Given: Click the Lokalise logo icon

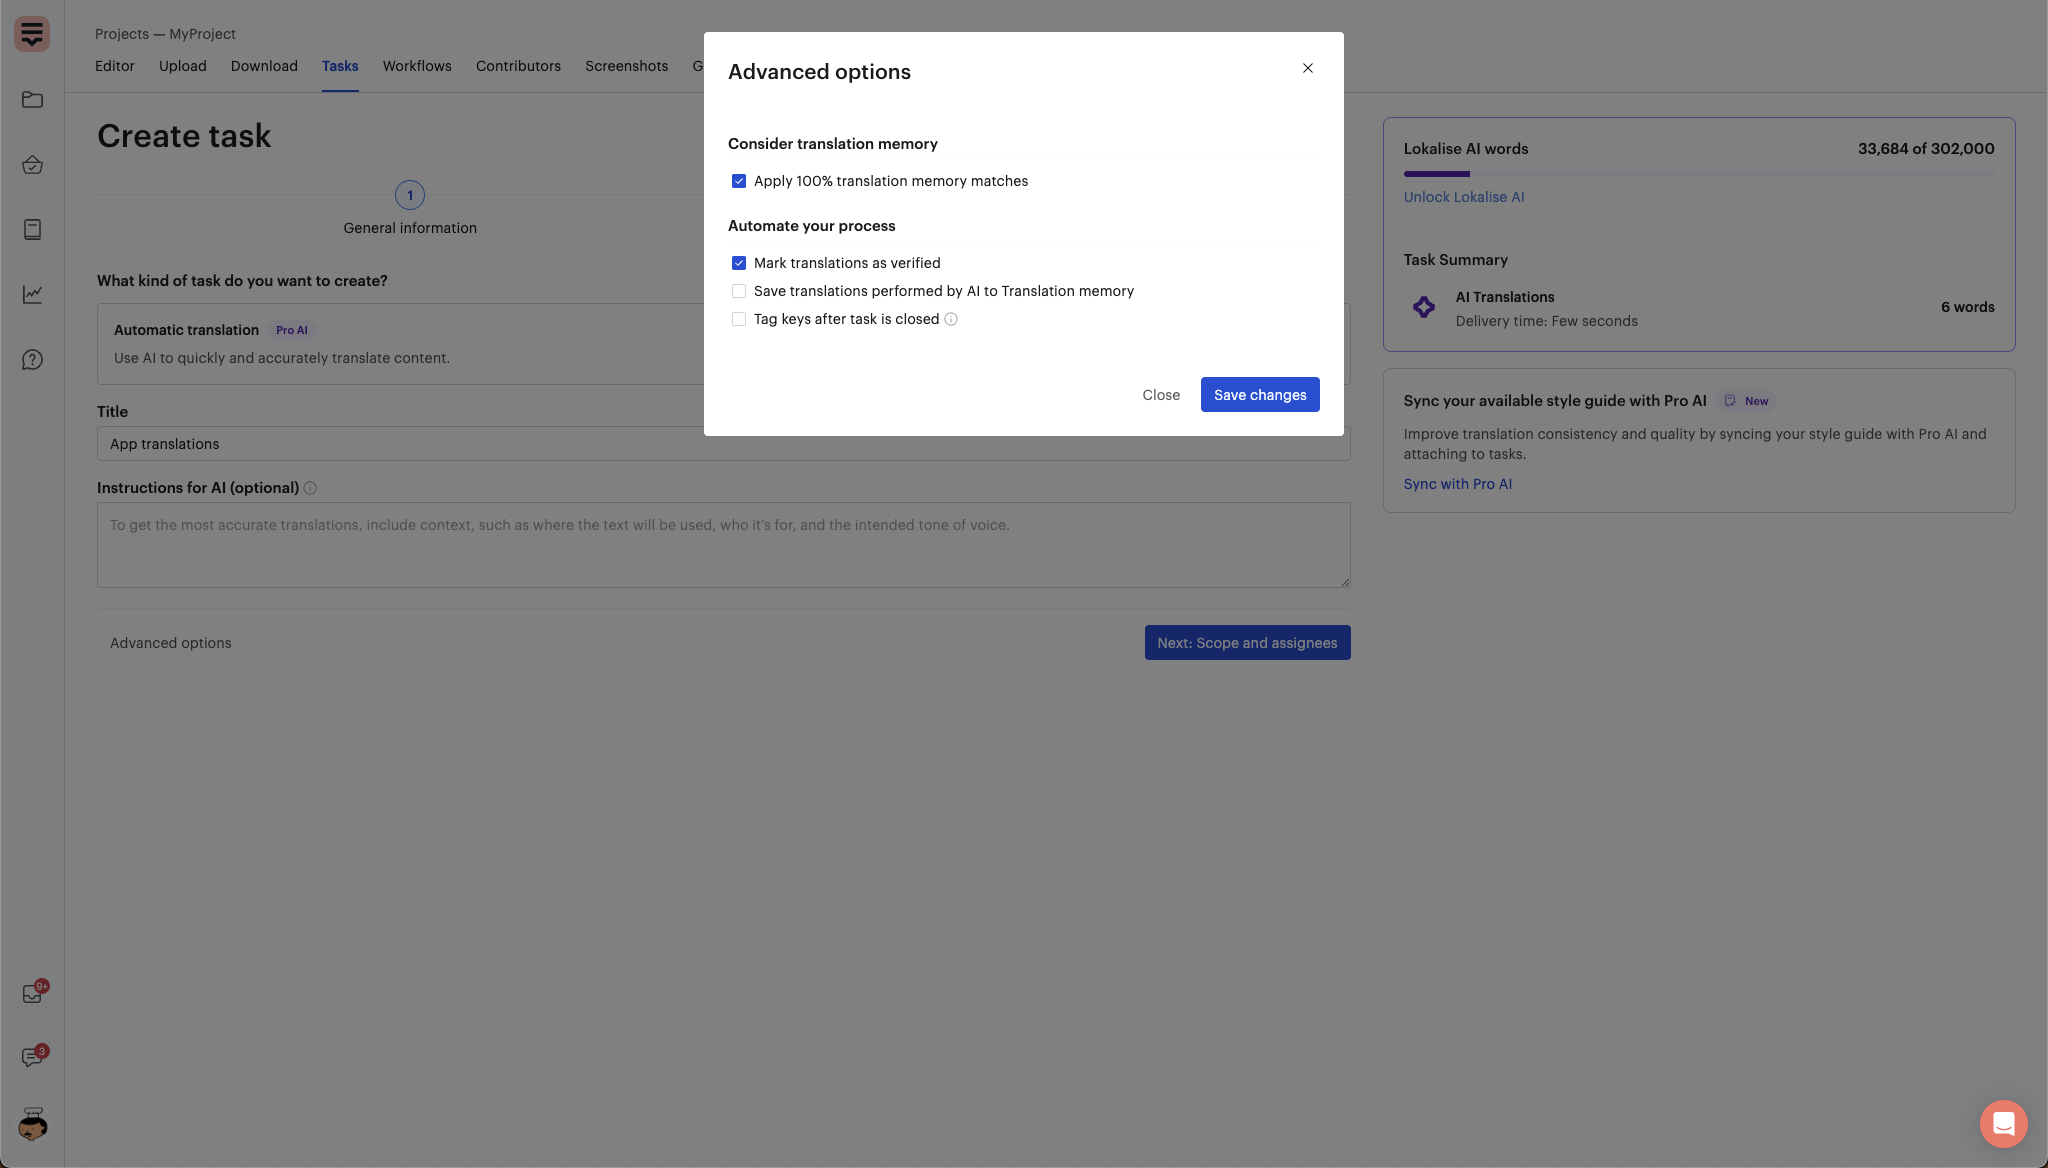Looking at the screenshot, I should 32,34.
